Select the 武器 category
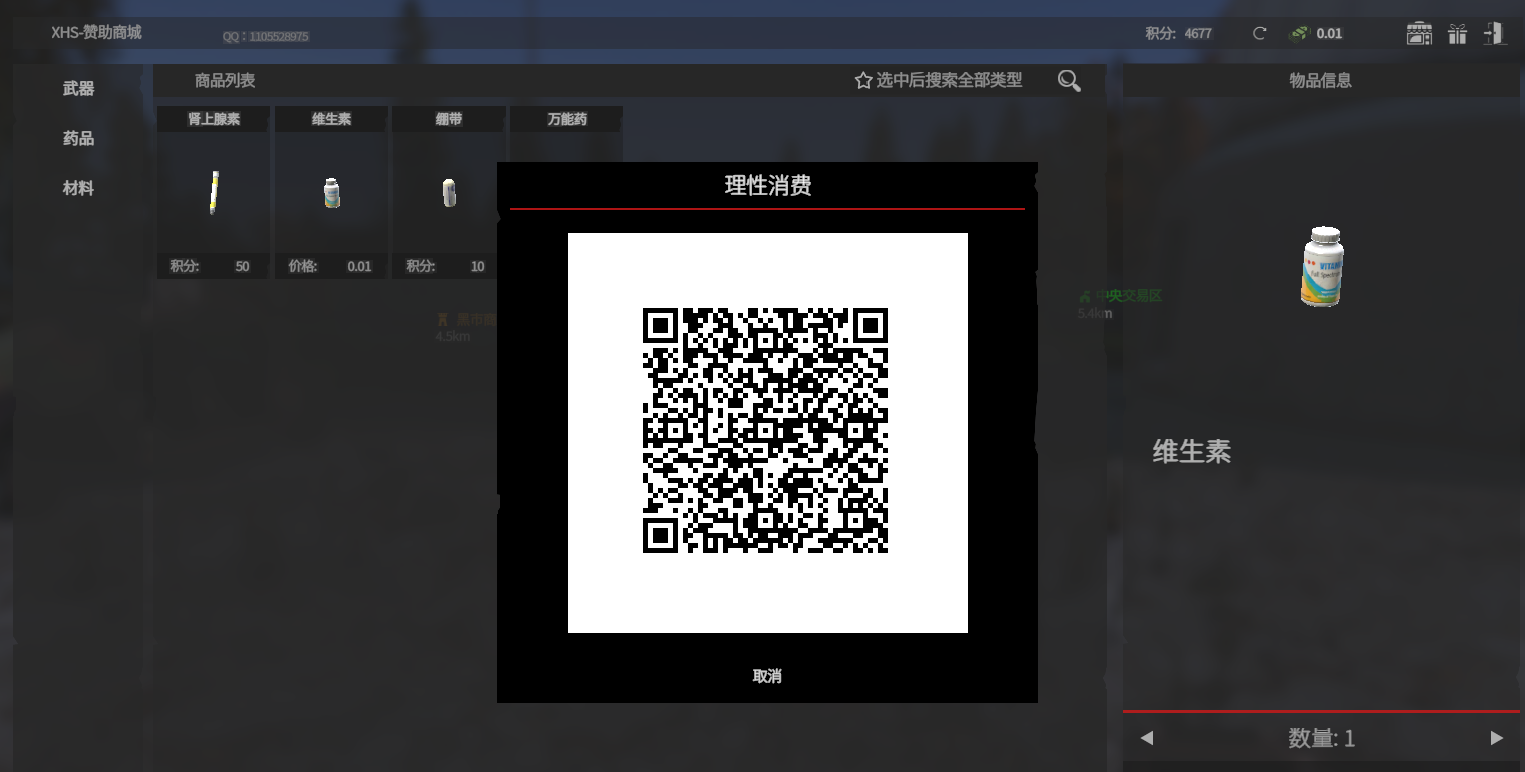The height and width of the screenshot is (772, 1525). point(78,88)
